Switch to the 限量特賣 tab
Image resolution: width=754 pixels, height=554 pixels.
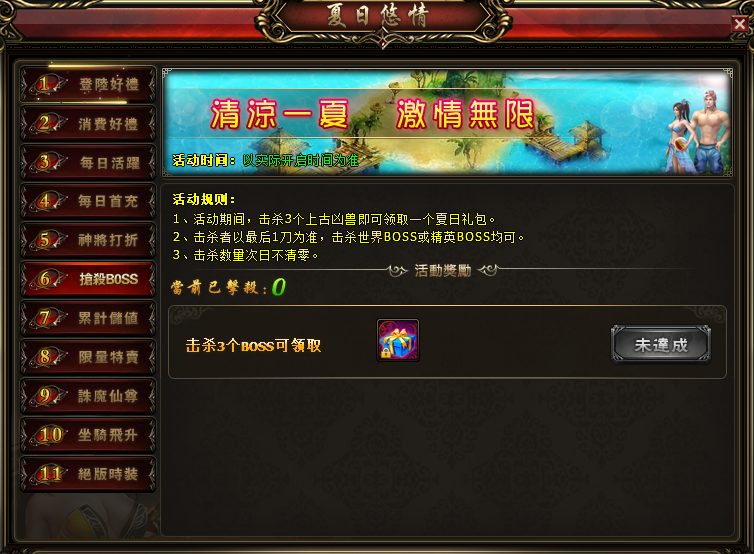coord(88,357)
